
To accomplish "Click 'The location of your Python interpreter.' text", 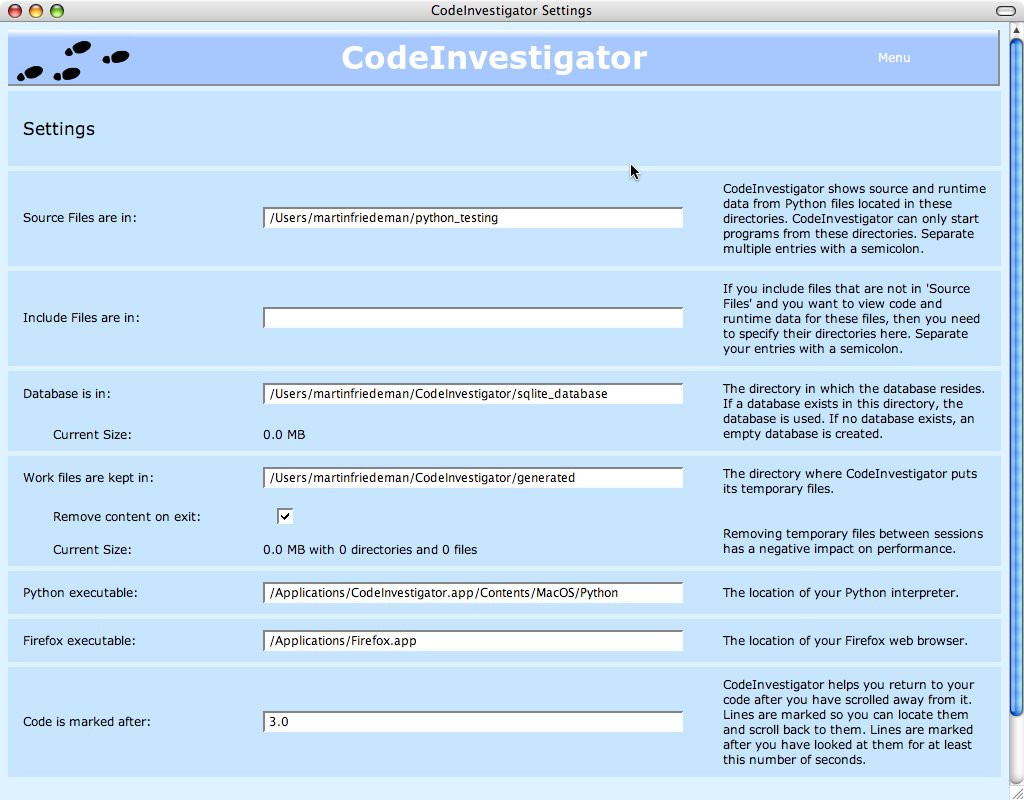I will coord(840,593).
